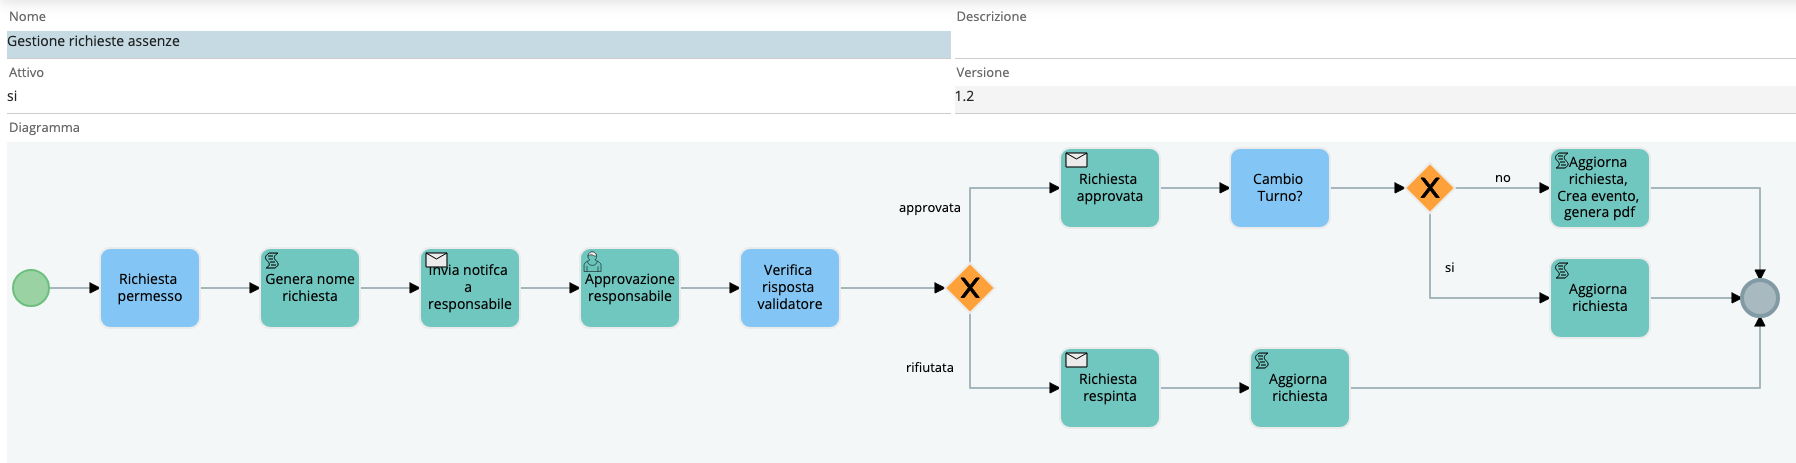The width and height of the screenshot is (1796, 463).
Task: Click script icon on Crea evento task
Action: [x=1562, y=160]
